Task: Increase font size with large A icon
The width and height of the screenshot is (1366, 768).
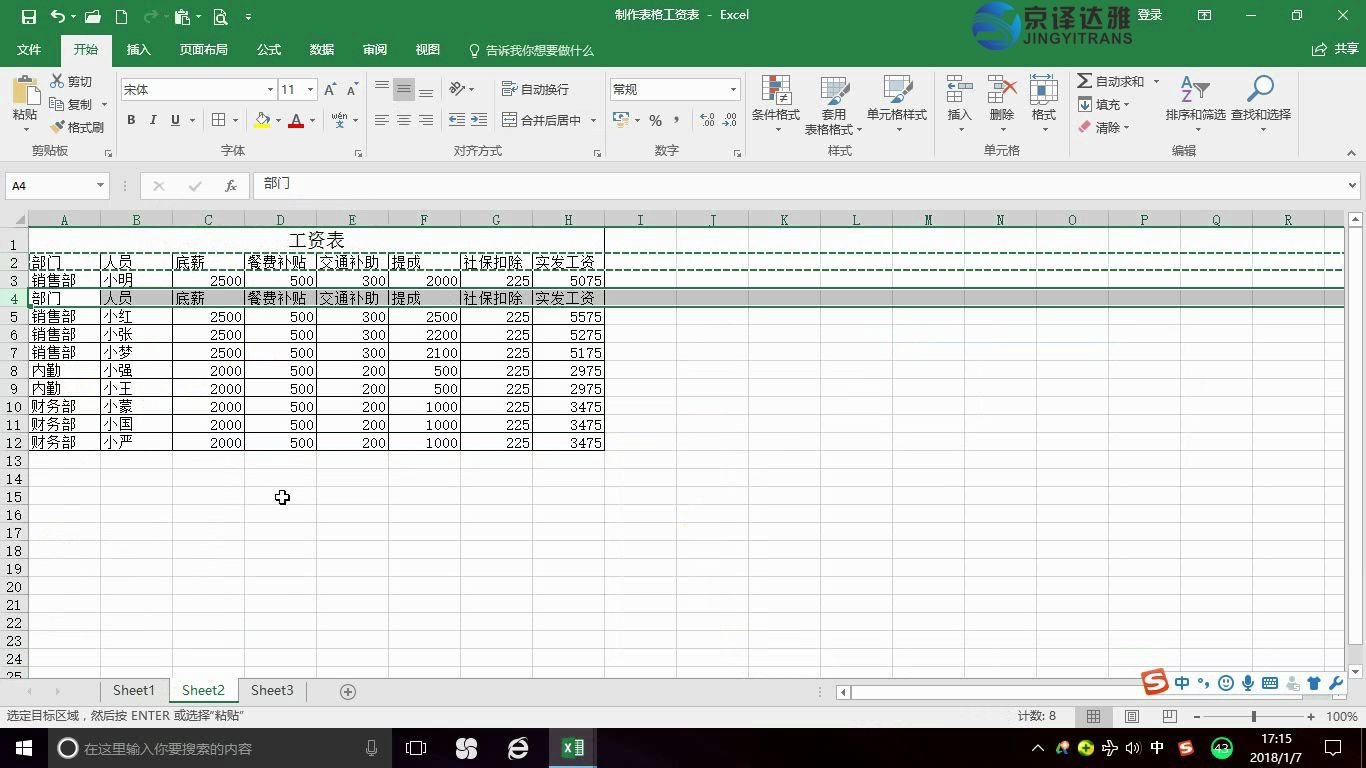Action: (330, 90)
